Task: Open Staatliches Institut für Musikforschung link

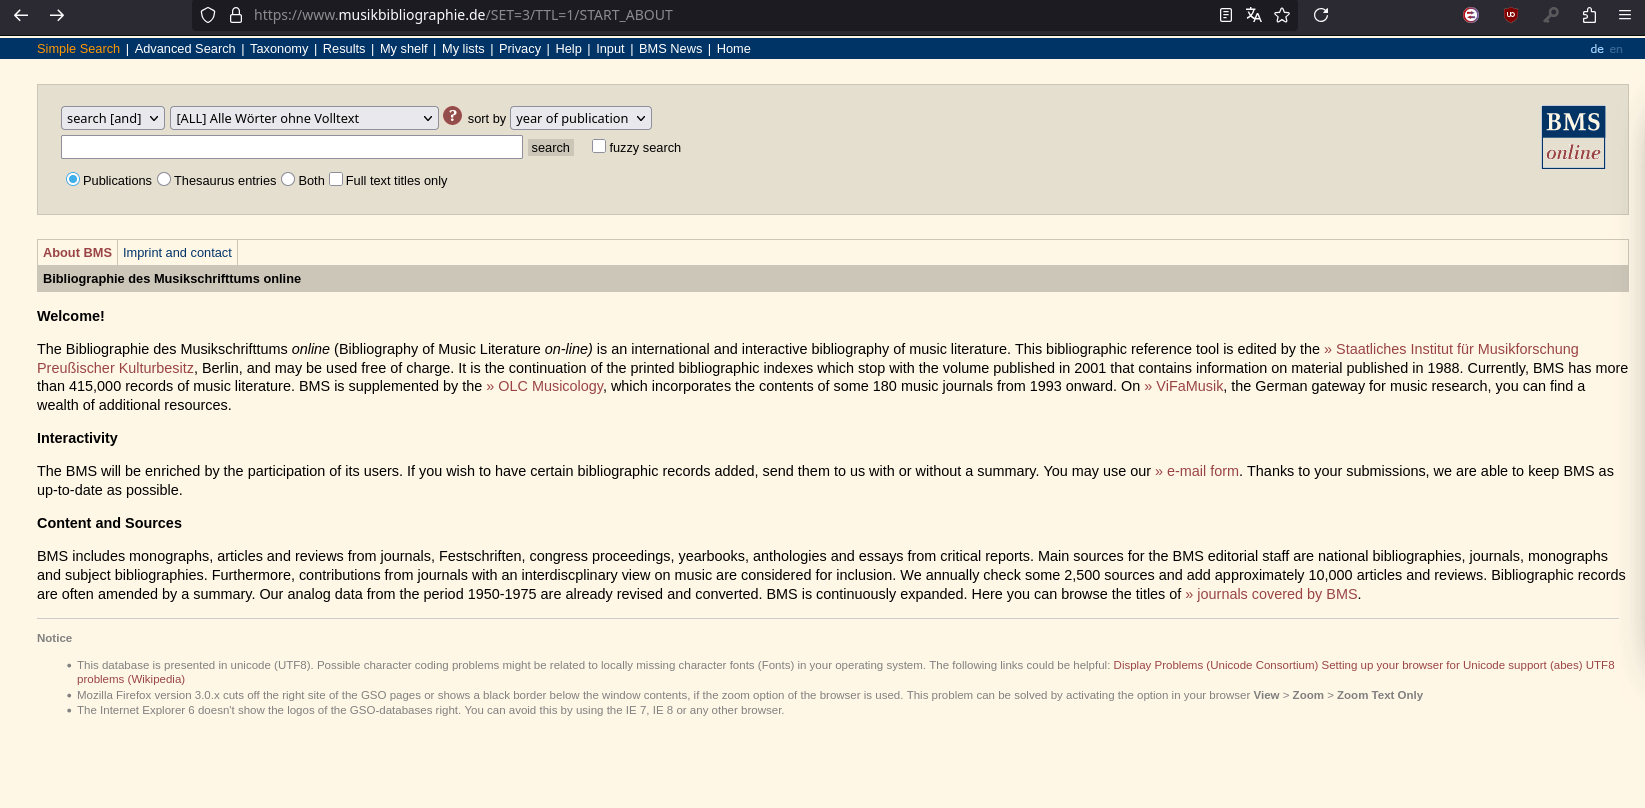Action: [x=1451, y=349]
